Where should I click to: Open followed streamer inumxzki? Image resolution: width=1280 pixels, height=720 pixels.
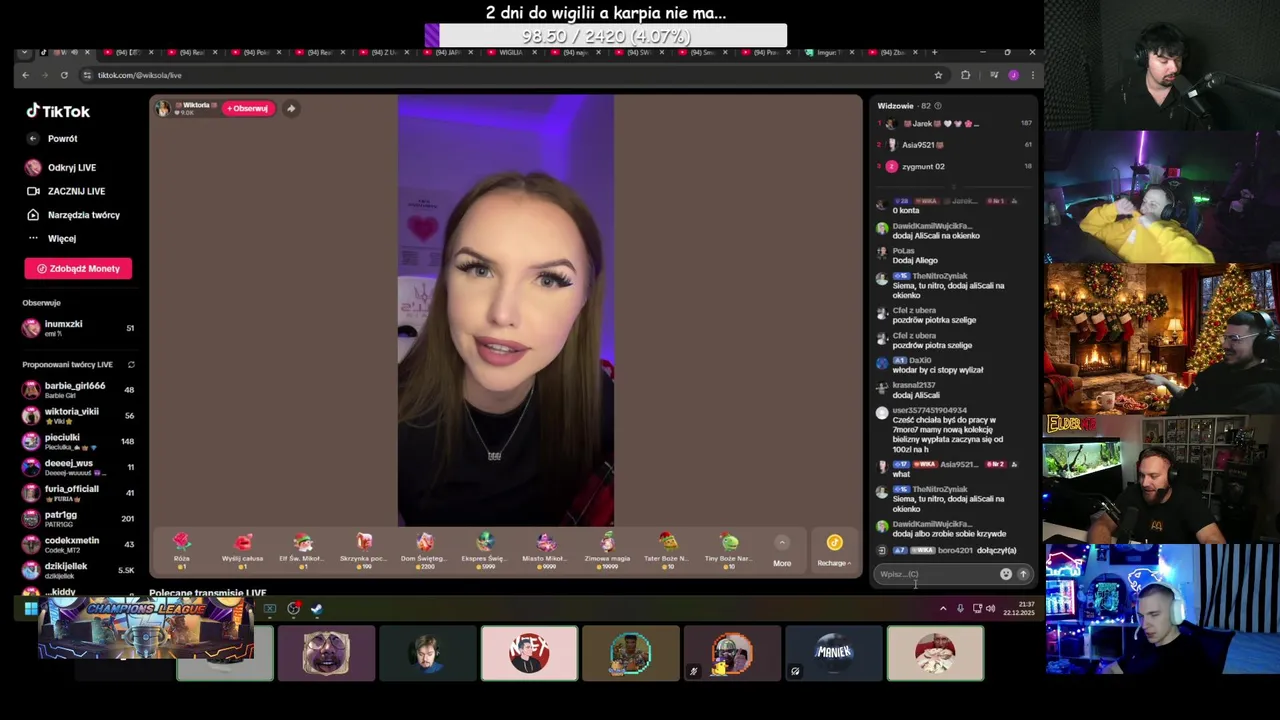point(78,328)
